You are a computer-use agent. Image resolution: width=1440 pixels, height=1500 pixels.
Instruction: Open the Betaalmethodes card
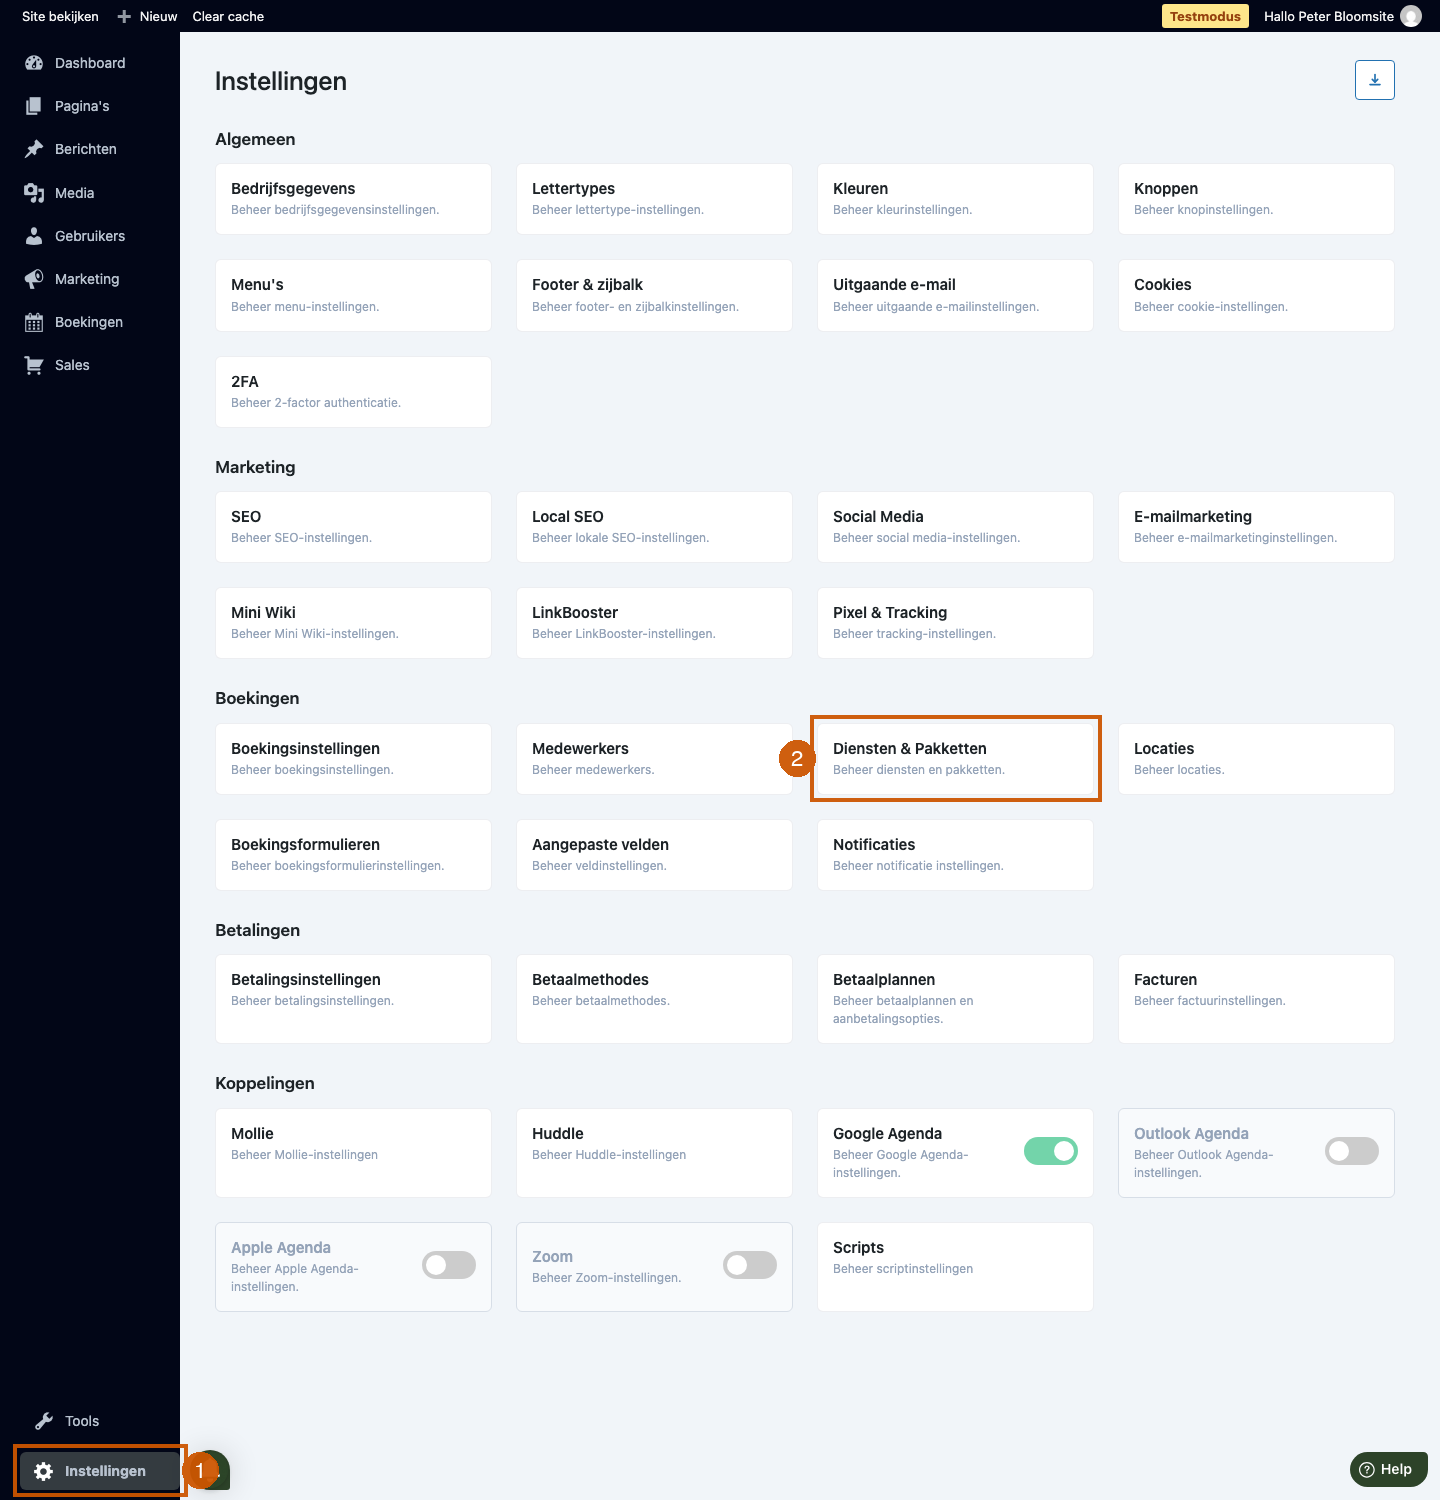[x=654, y=999]
